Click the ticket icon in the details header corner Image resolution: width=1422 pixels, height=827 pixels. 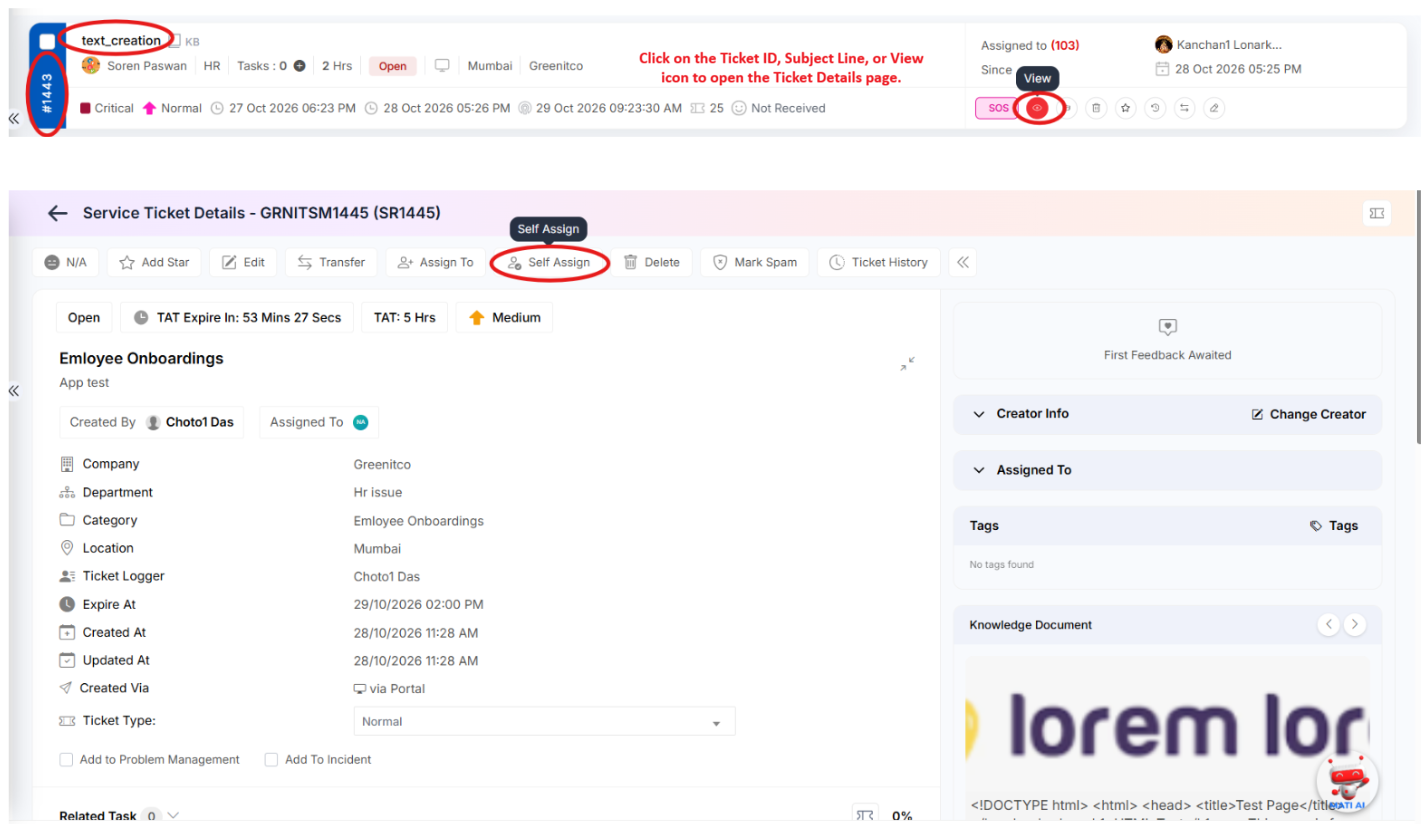pyautogui.click(x=1377, y=213)
